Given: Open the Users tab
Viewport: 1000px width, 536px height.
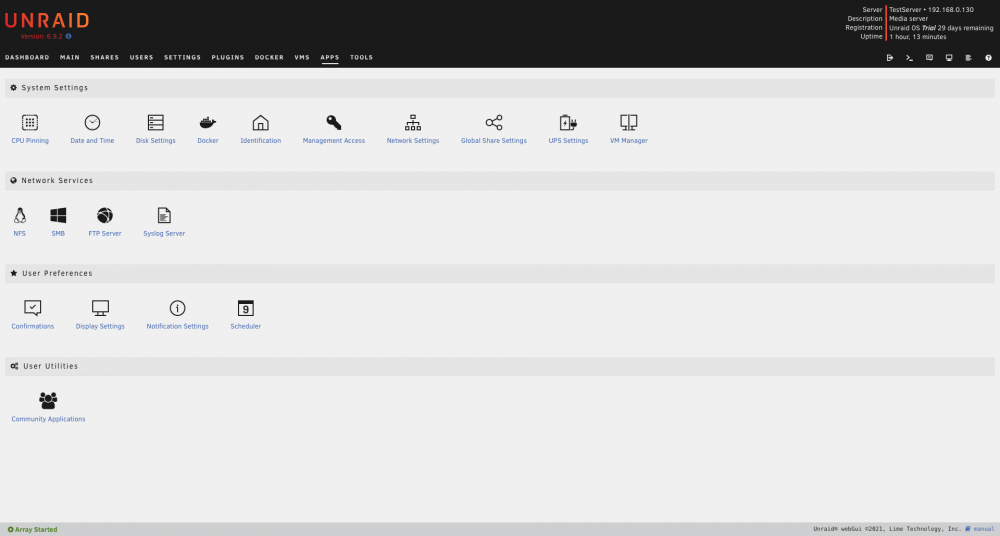Looking at the screenshot, I should [142, 57].
